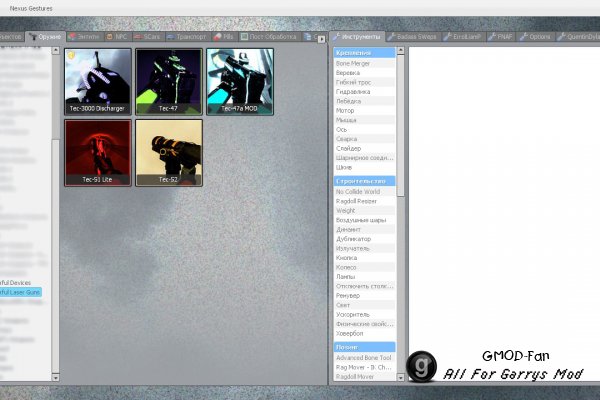Image resolution: width=600 pixels, height=400 pixels.
Task: Select the Мотор tool
Action: pos(364,111)
